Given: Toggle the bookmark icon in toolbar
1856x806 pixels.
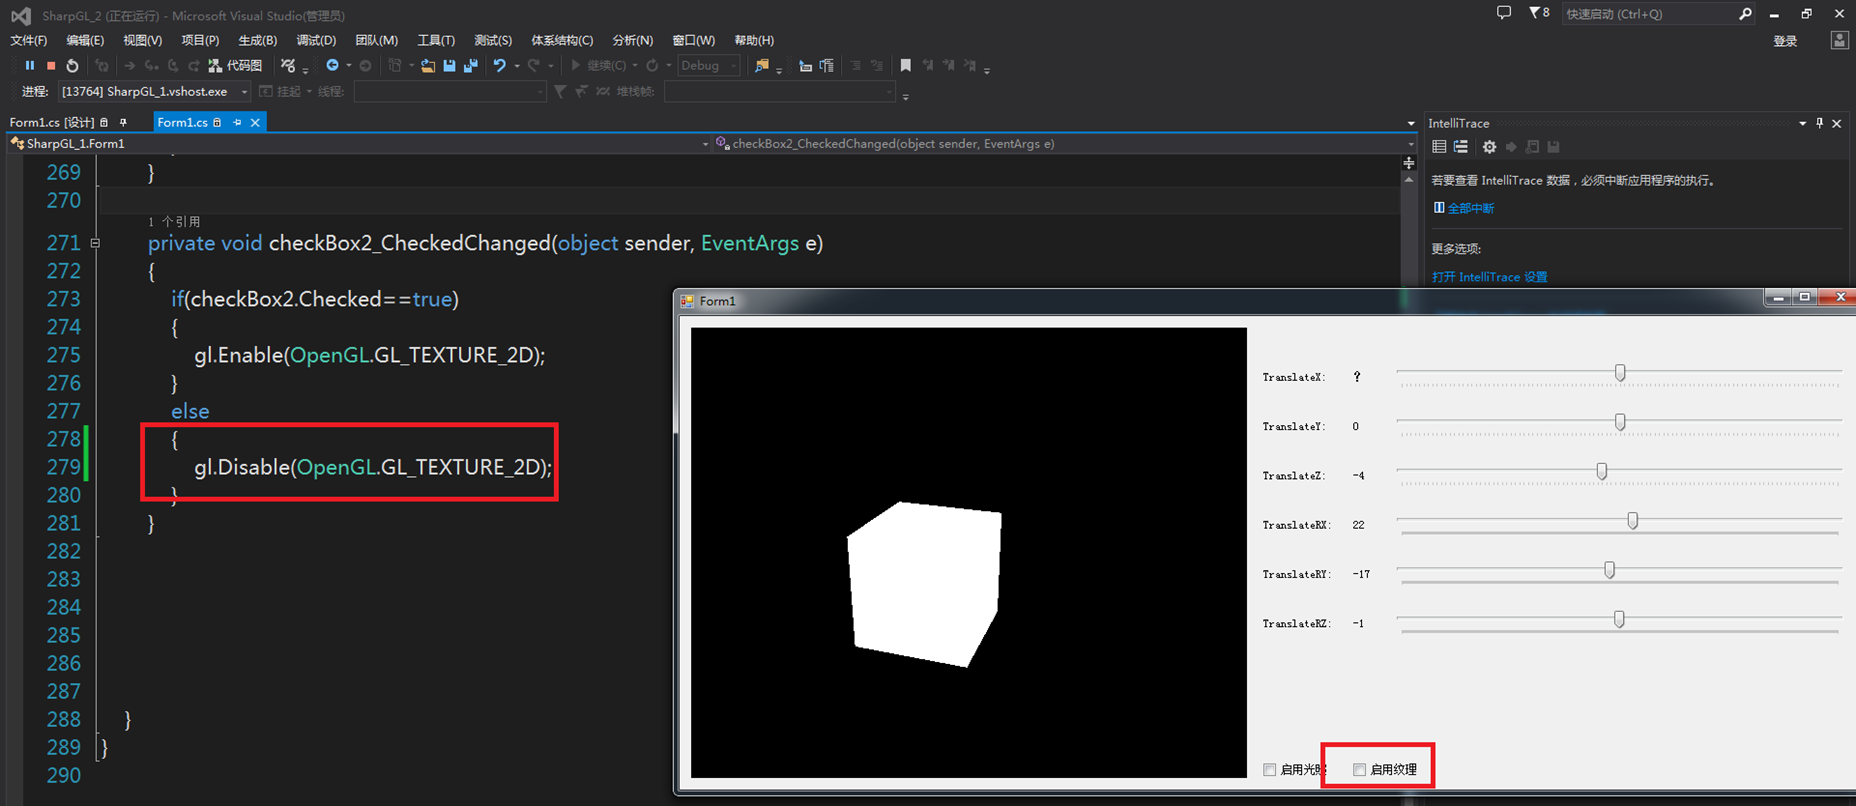Looking at the screenshot, I should [x=906, y=66].
